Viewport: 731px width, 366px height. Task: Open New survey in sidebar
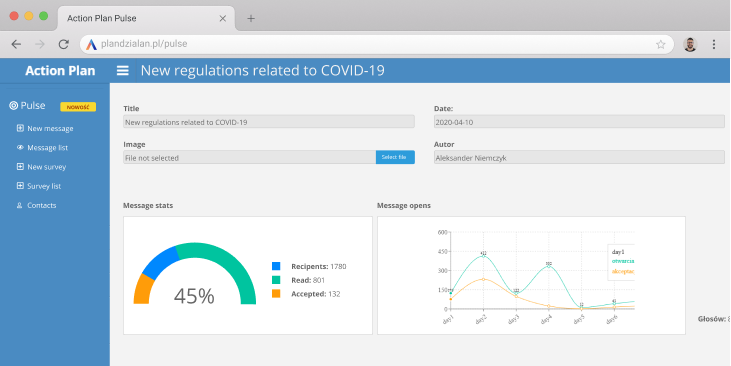pos(47,167)
